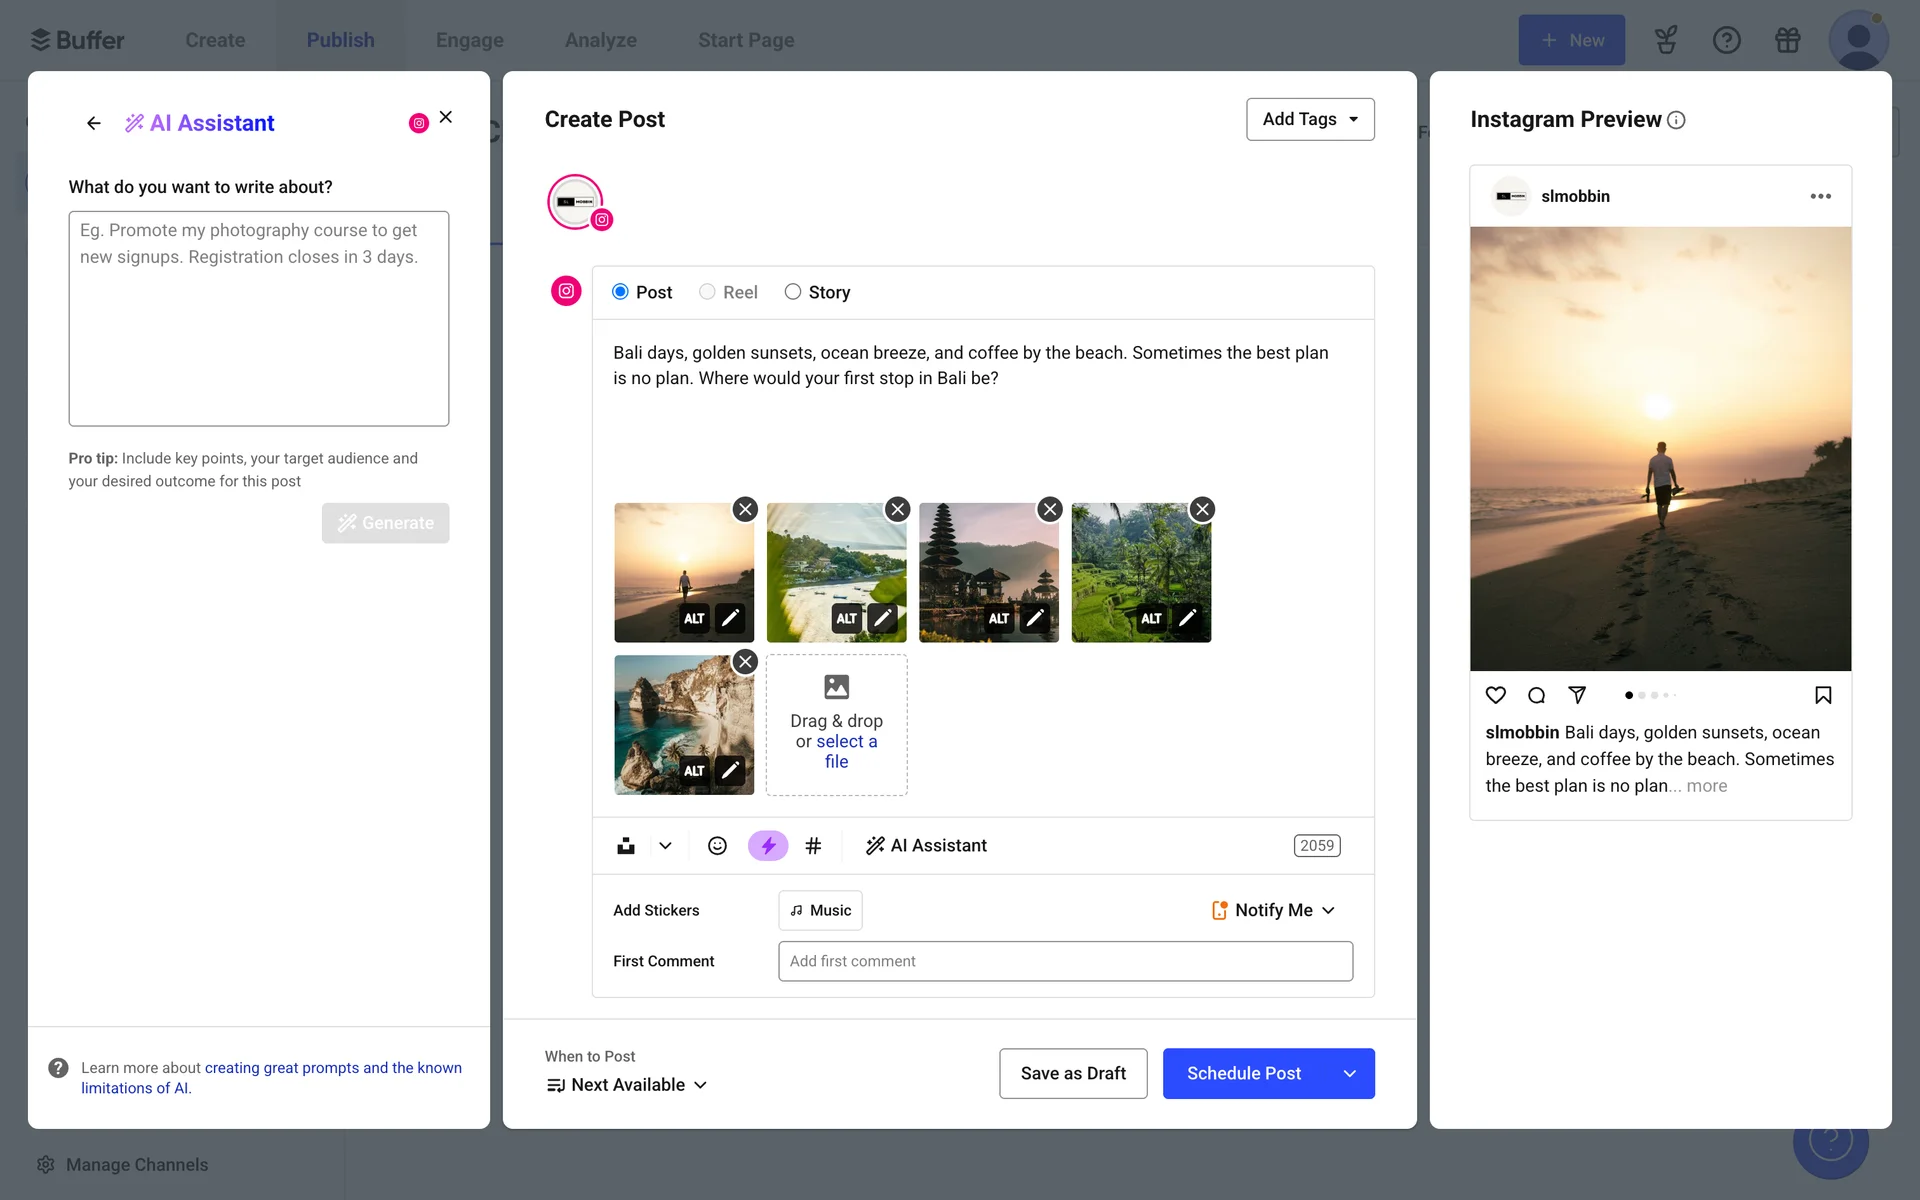The height and width of the screenshot is (1200, 1920).
Task: Expand the Add Tags dropdown
Action: coord(1310,119)
